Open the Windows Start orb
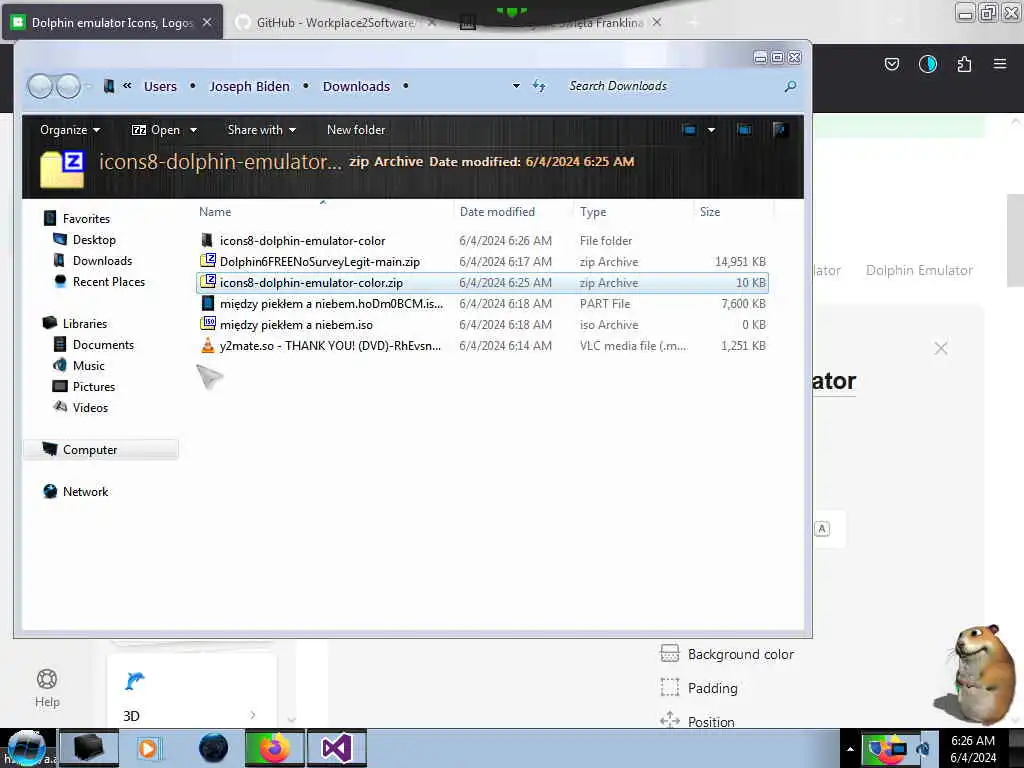 click(26, 748)
